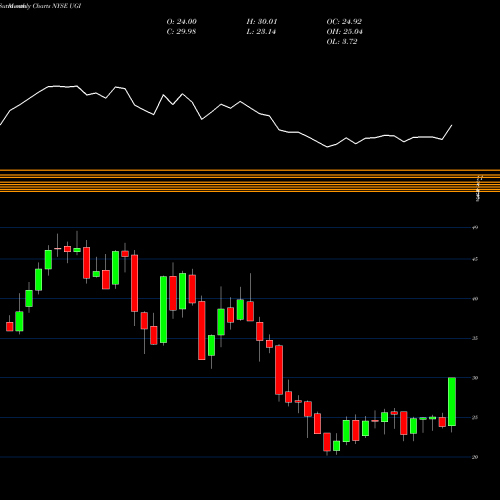Click the "OH: 25.04" readout
Viewport: 500px width, 500px height.
(x=345, y=32)
